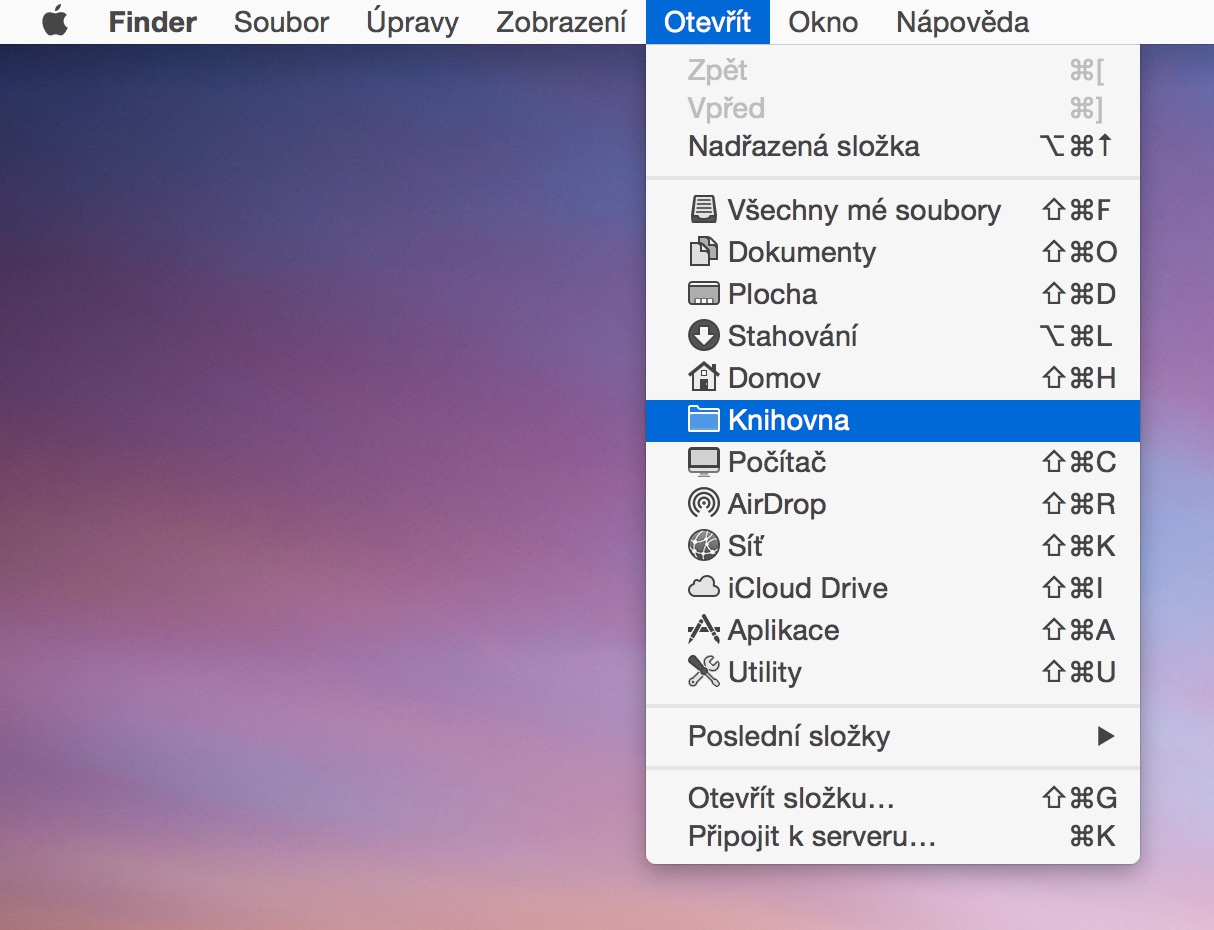Click the ⇧⌘R shortcut beside AirDrop
1214x930 pixels.
pos(1079,504)
